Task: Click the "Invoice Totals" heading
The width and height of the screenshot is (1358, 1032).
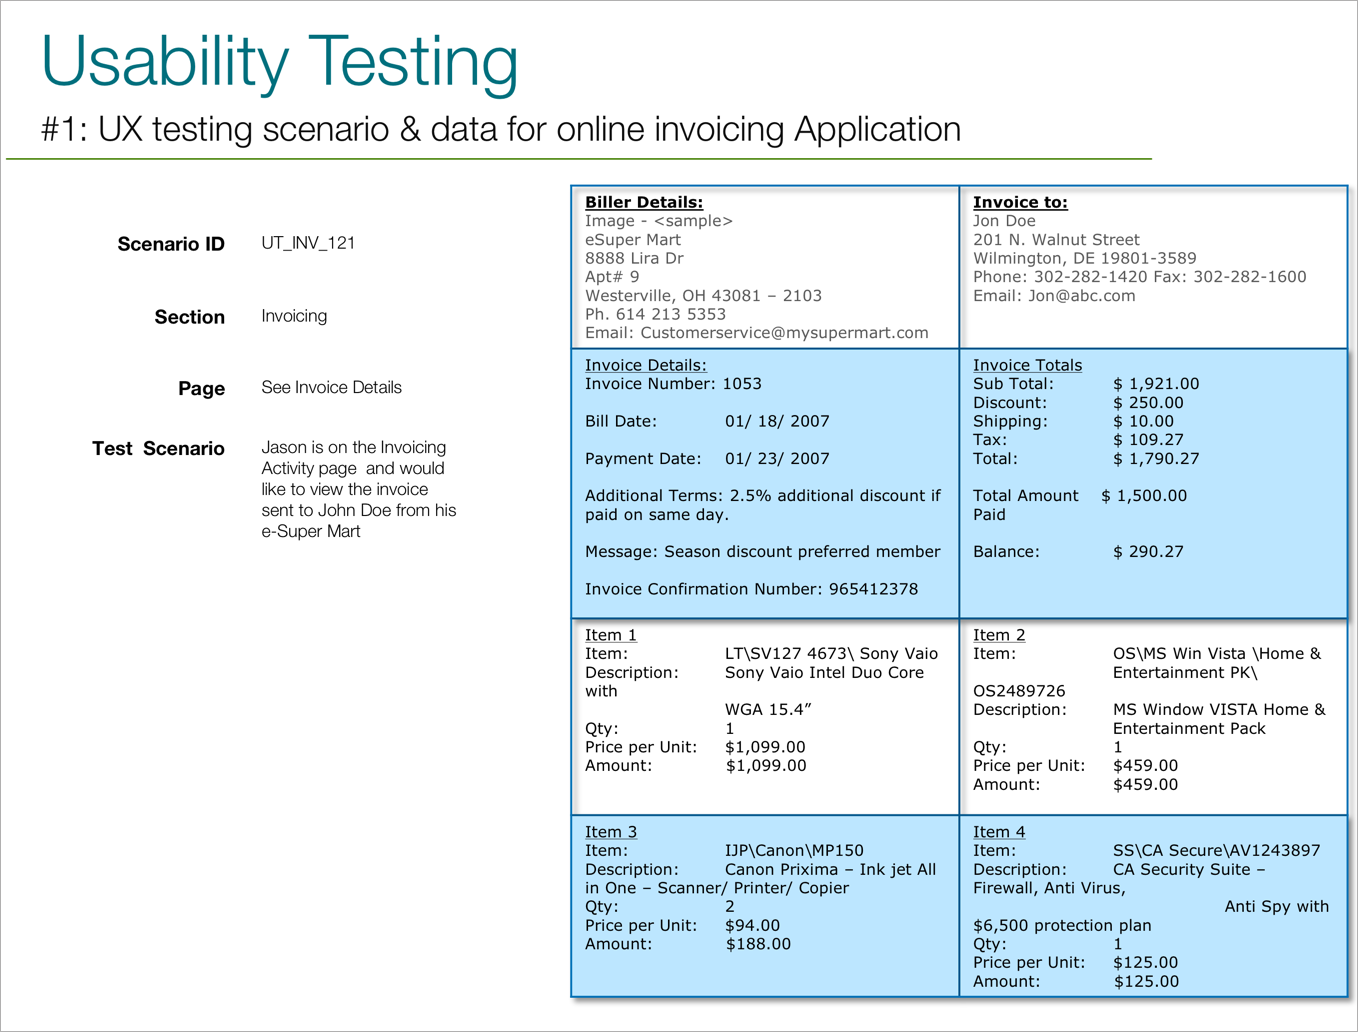Action: (x=1027, y=365)
